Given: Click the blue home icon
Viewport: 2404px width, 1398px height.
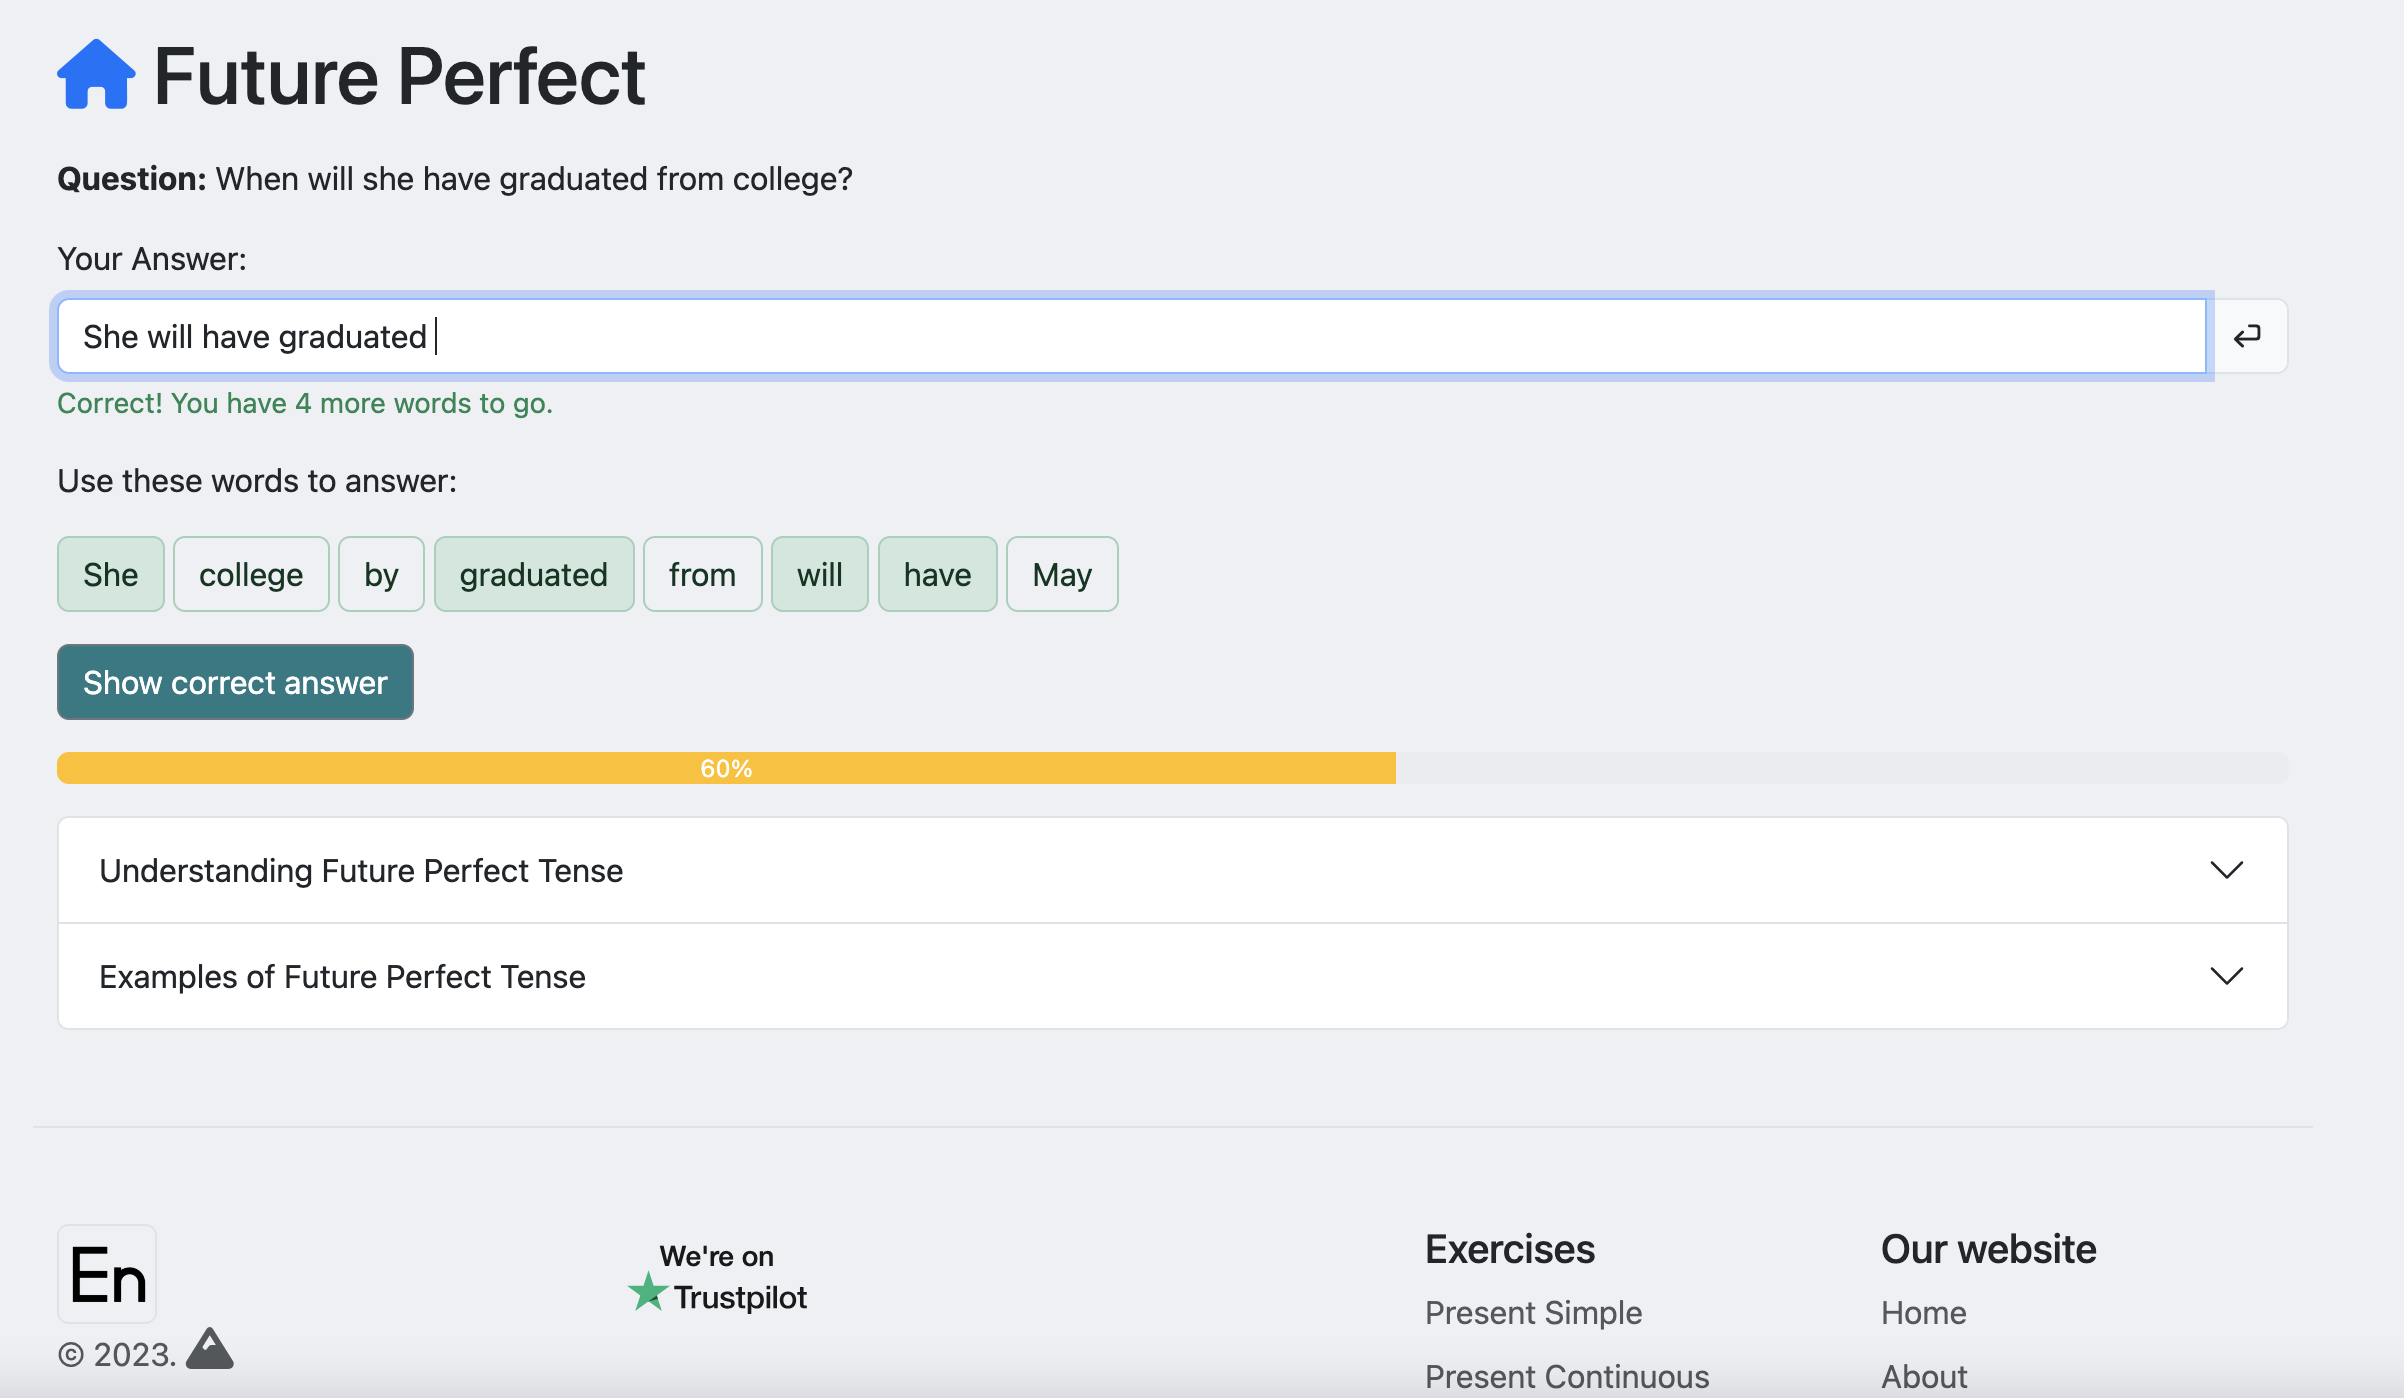Looking at the screenshot, I should point(96,75).
